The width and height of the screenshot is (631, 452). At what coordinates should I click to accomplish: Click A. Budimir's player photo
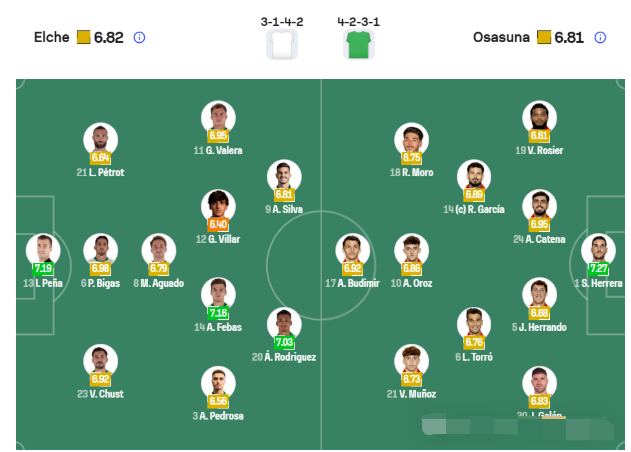coord(351,249)
